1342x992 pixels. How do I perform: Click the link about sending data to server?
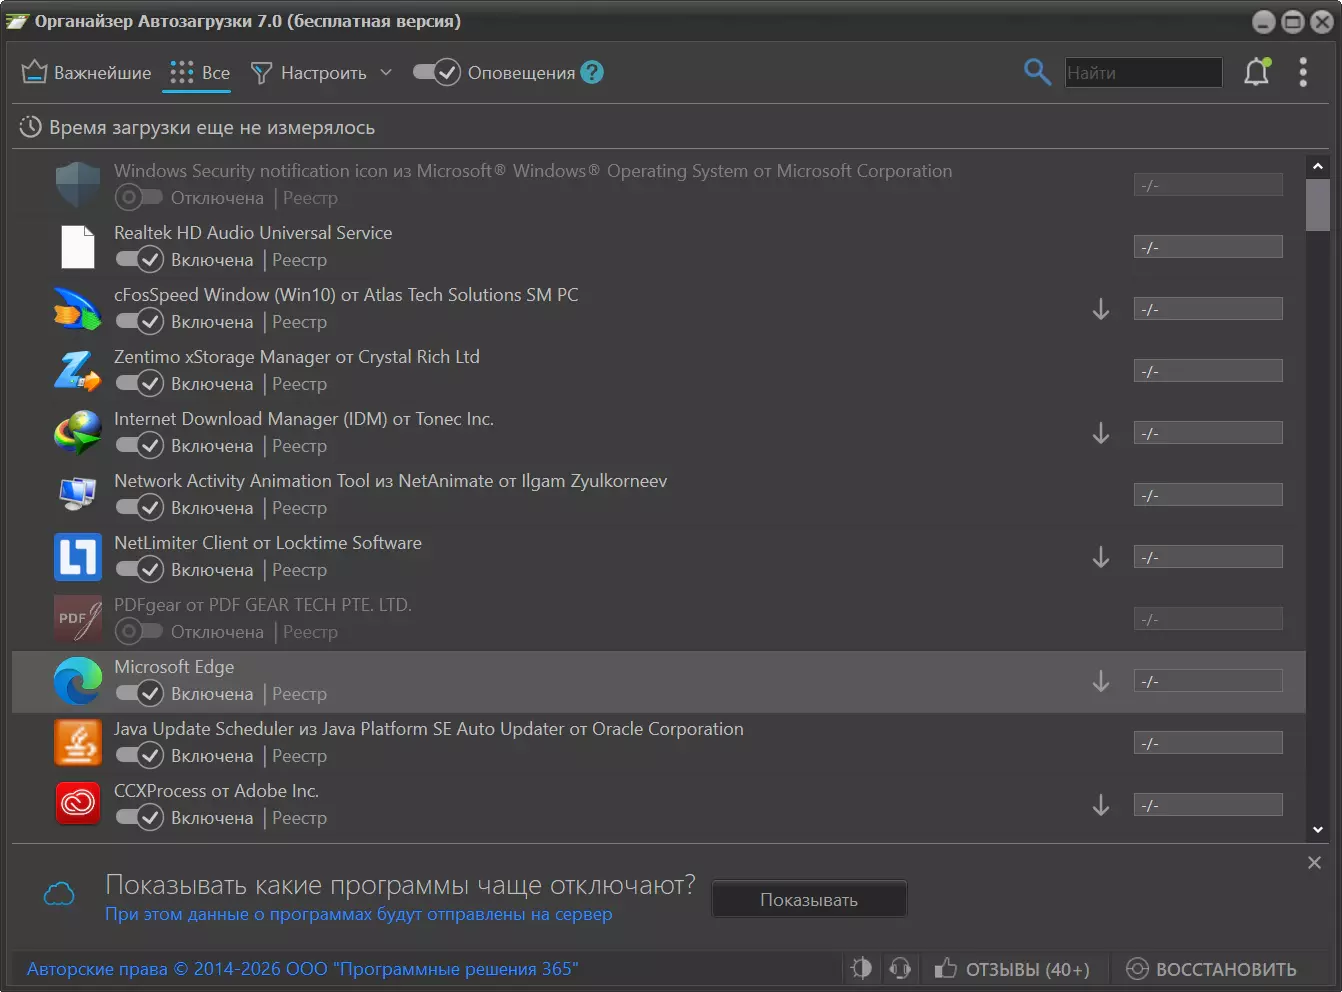(x=358, y=914)
